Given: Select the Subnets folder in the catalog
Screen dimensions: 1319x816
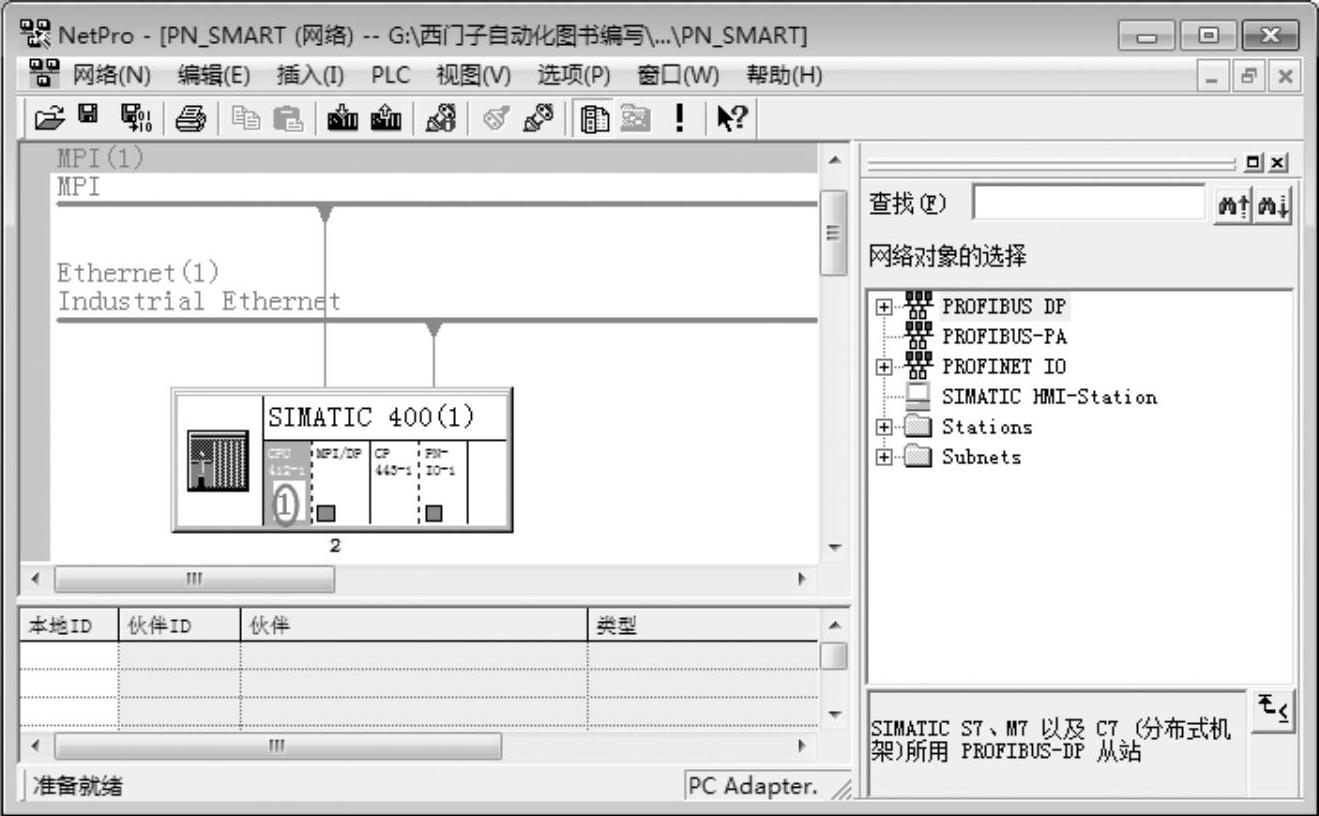Looking at the screenshot, I should coord(981,456).
